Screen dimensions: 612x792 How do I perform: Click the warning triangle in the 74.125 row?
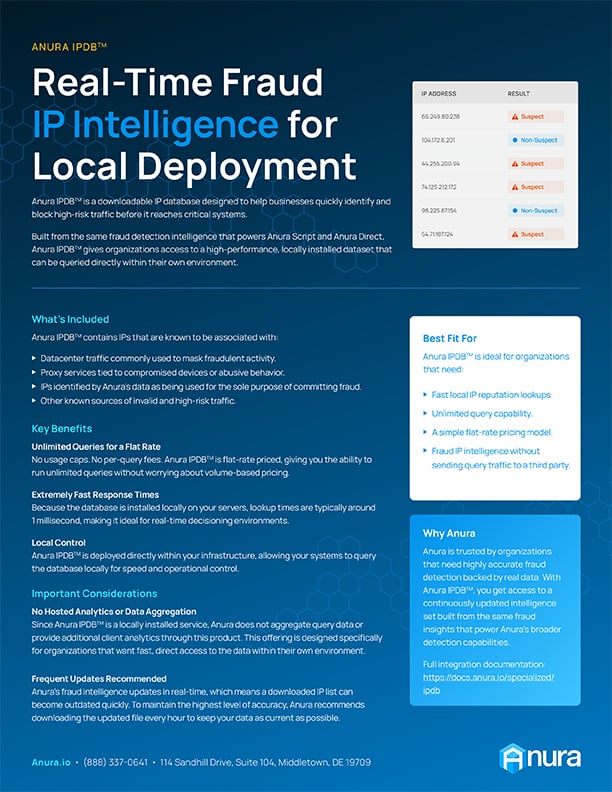point(515,187)
